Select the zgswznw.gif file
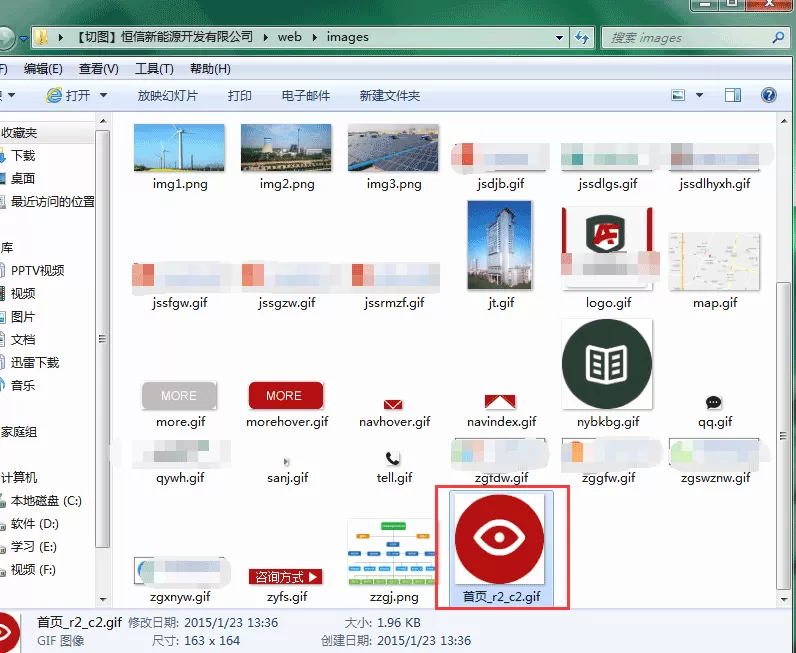This screenshot has width=796, height=653. pyautogui.click(x=714, y=453)
